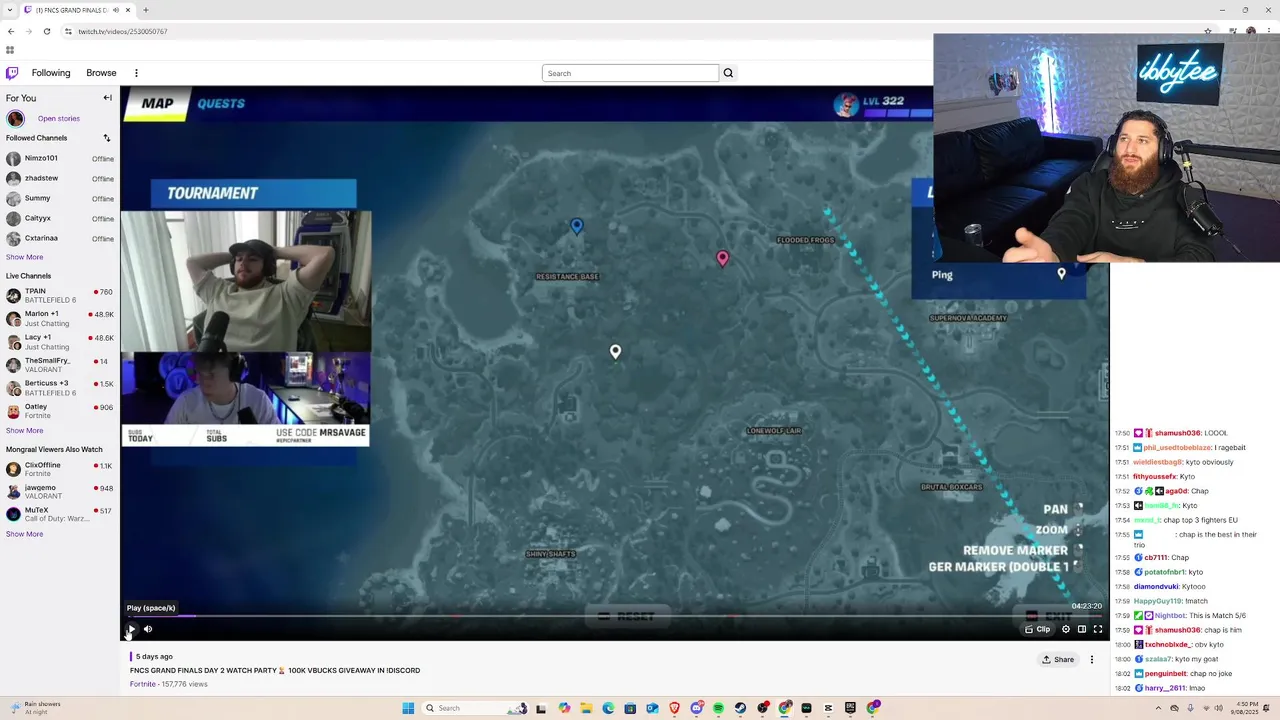Open Rain showers weather widget
This screenshot has width=1280, height=720.
tap(34, 707)
